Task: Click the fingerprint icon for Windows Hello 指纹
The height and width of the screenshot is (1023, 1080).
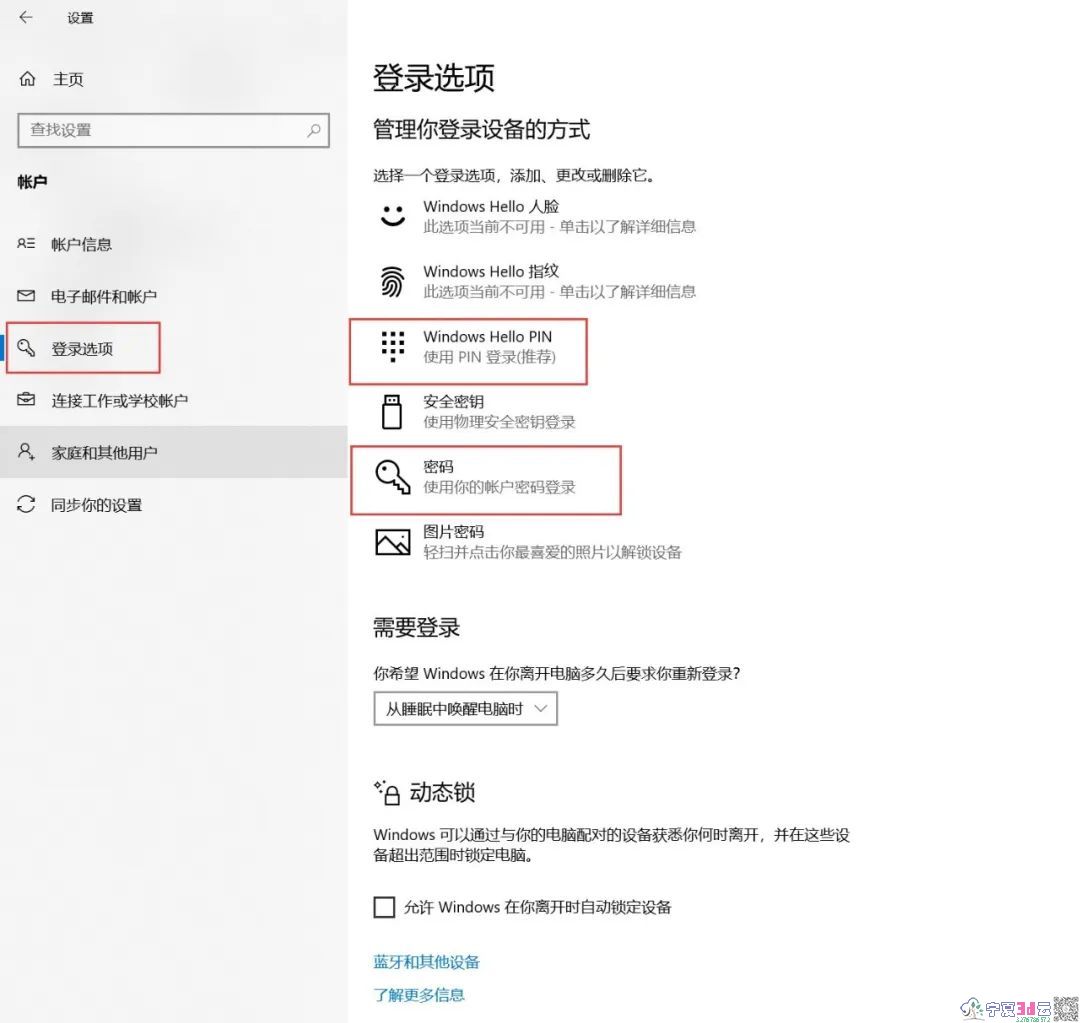Action: click(x=393, y=281)
